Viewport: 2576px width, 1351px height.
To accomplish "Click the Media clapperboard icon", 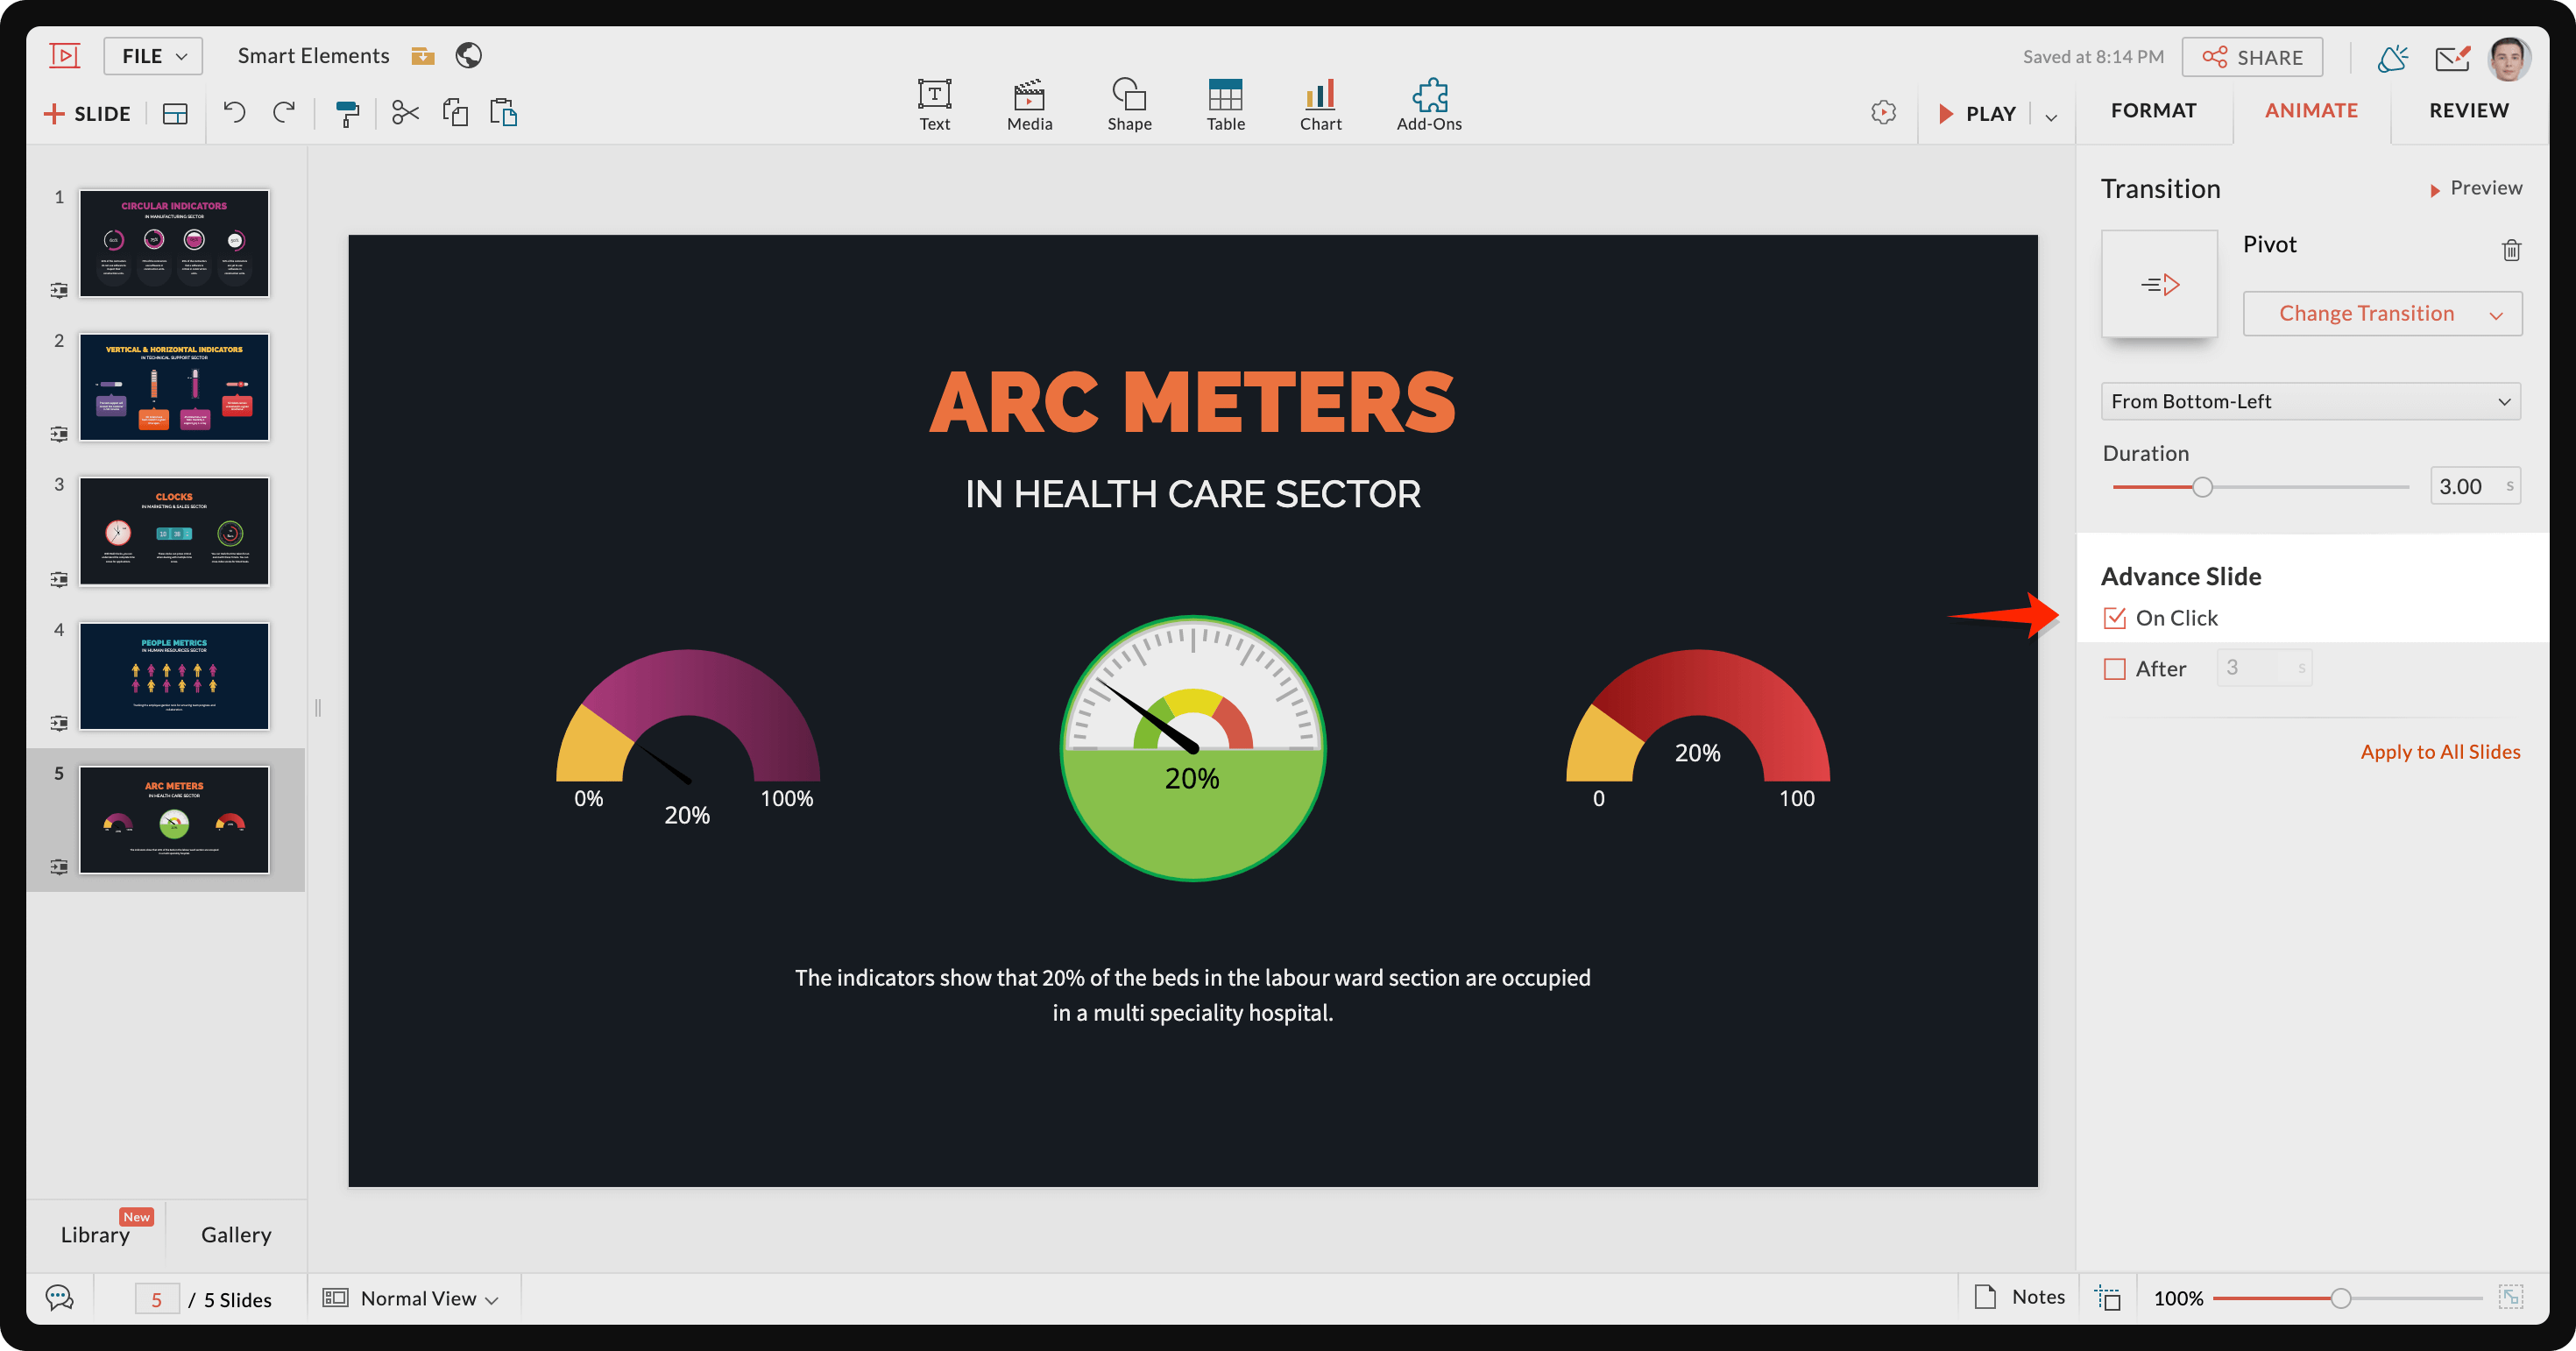I will [1029, 104].
